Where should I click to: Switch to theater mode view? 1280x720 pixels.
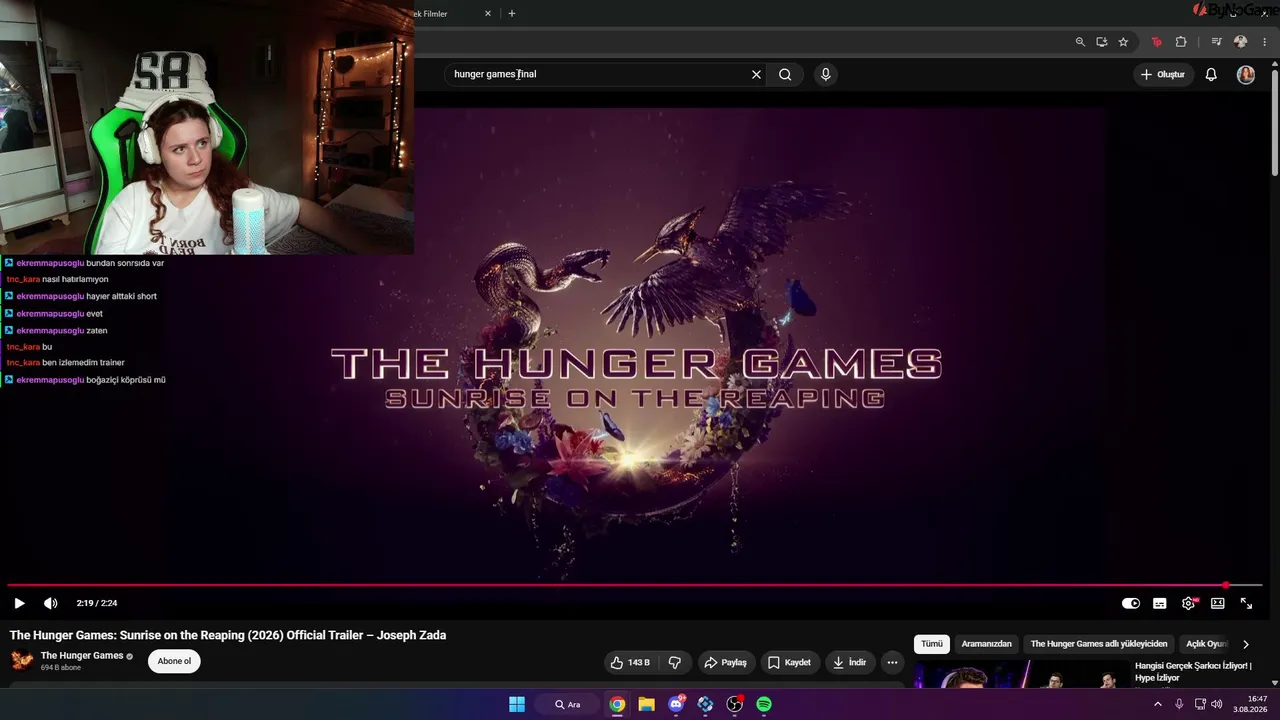(x=1217, y=603)
